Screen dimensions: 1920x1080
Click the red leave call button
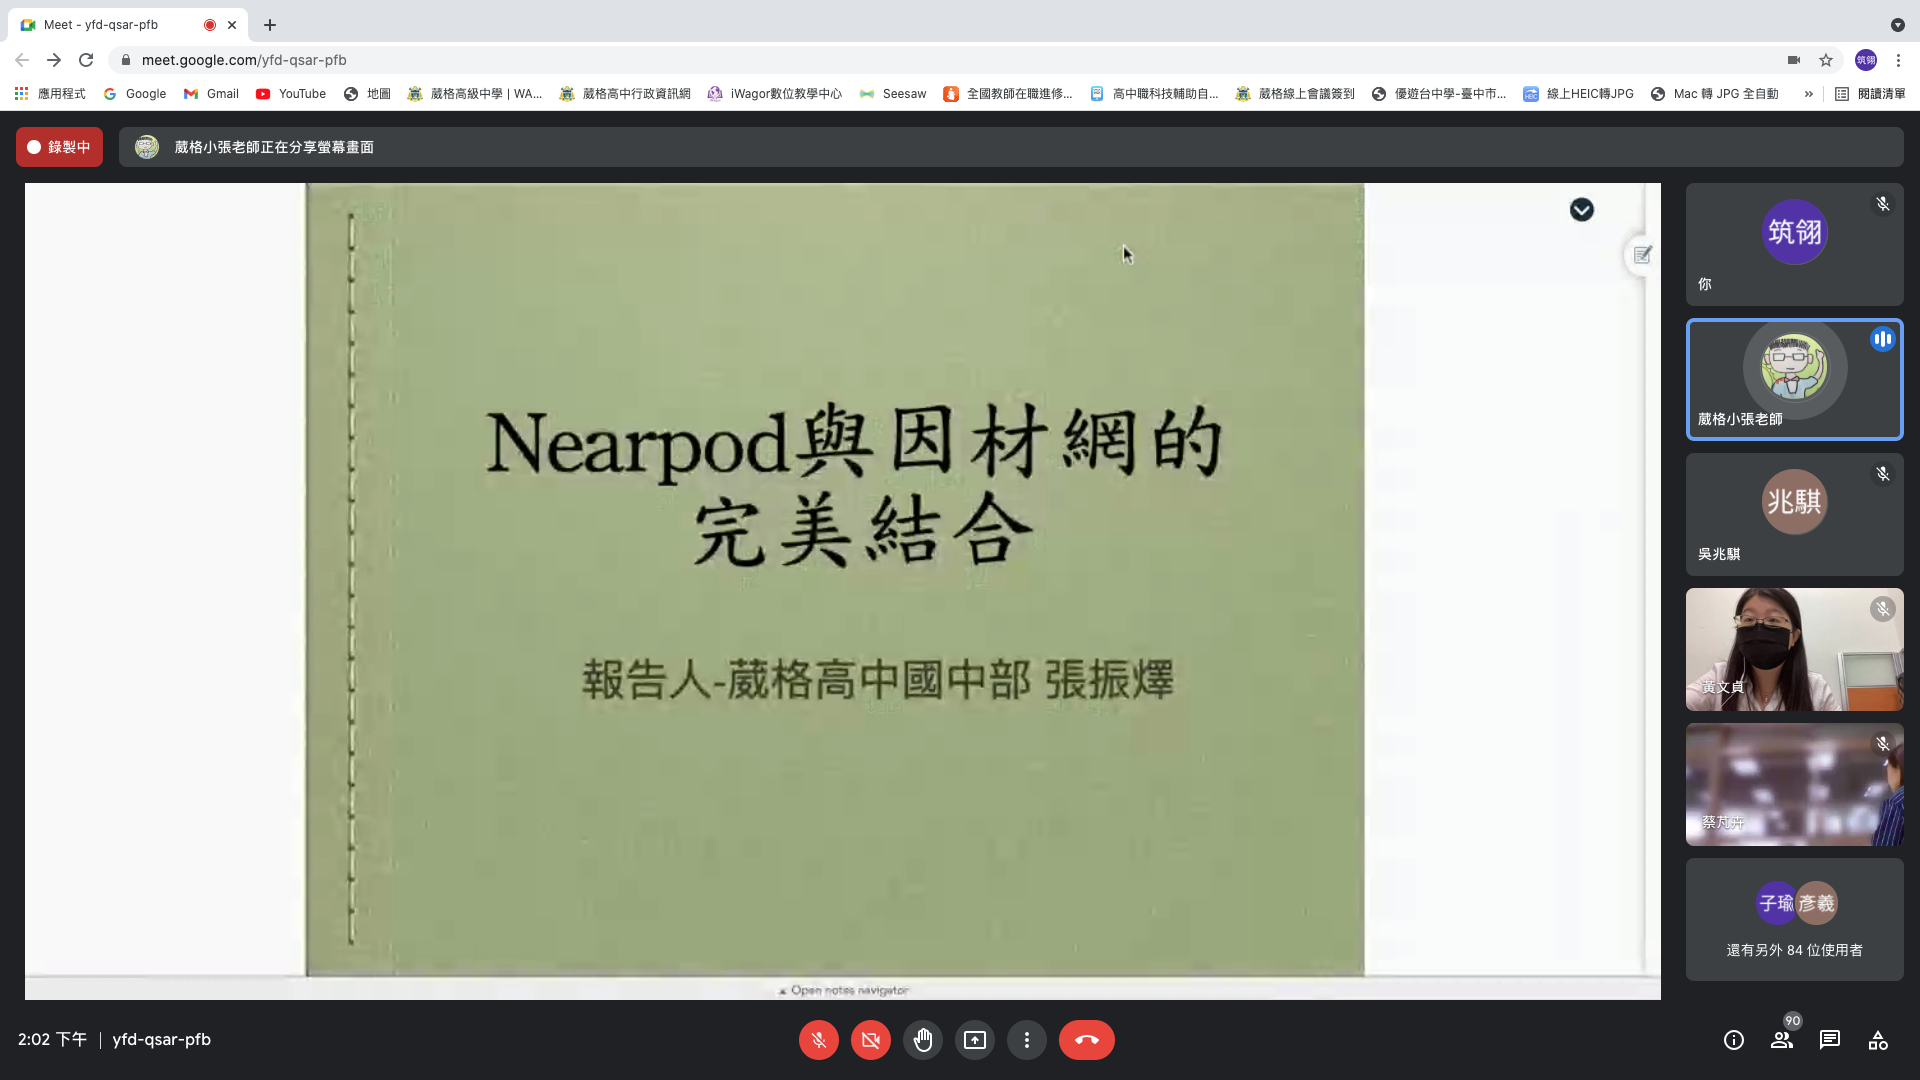click(1086, 1040)
